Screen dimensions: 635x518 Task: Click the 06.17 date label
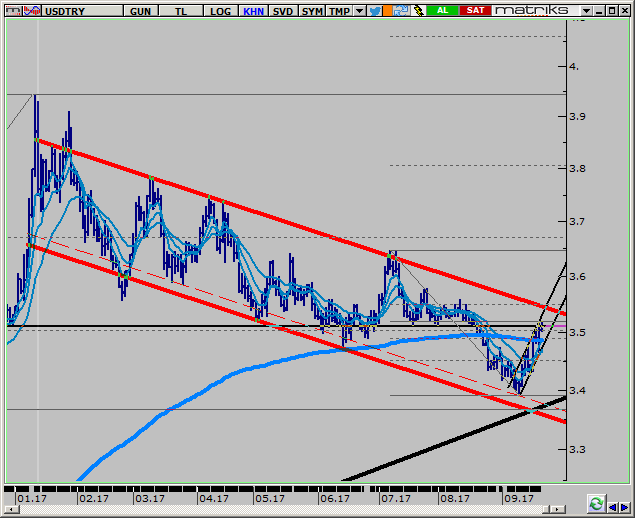coord(335,499)
